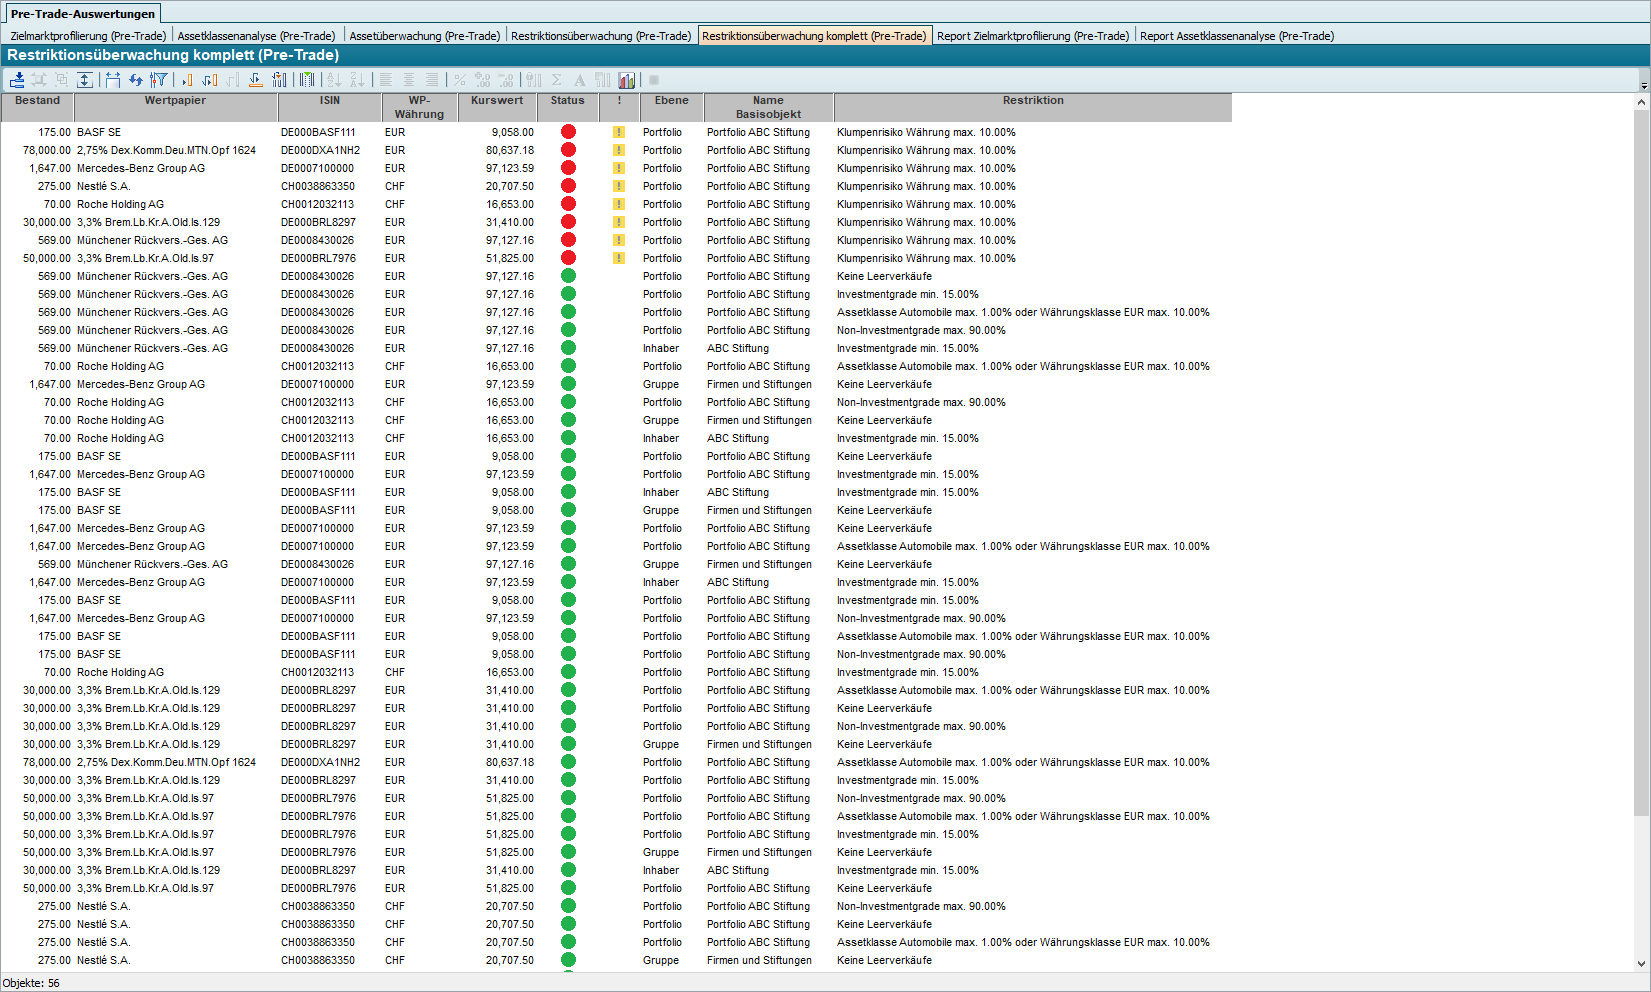Click red status indicator for Nestlé S.A.
Viewport: 1651px width, 992px height.
[x=568, y=186]
